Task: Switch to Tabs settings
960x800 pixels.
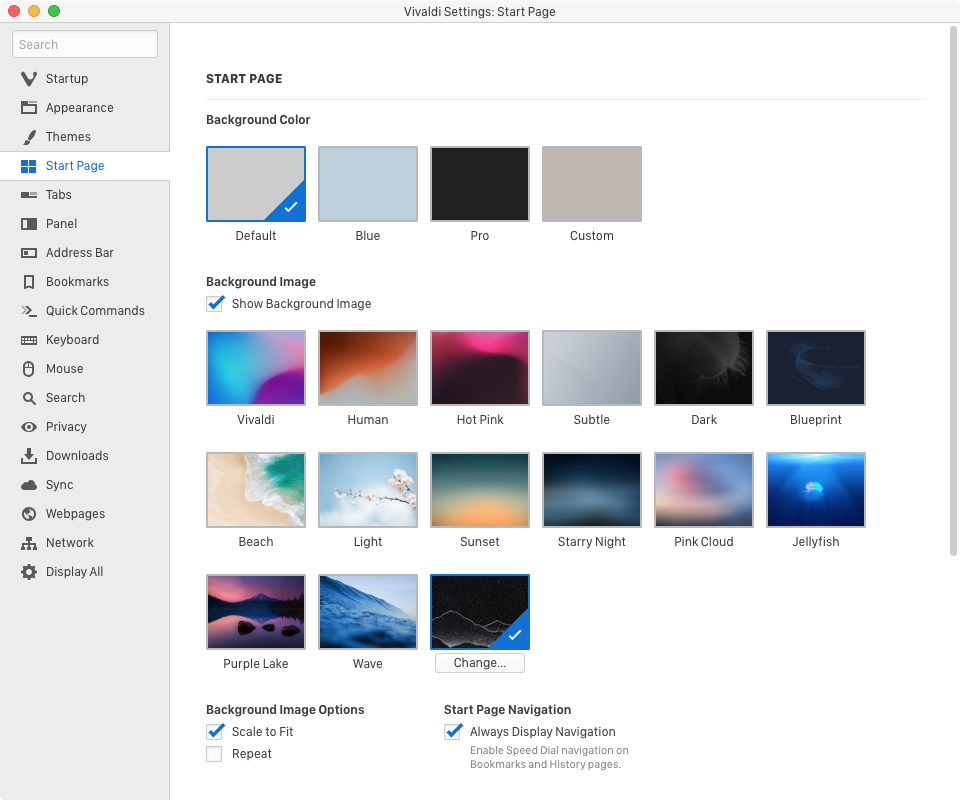Action: pyautogui.click(x=85, y=195)
